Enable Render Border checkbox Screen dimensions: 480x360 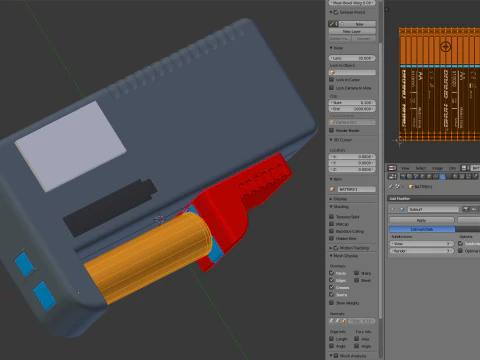332,131
